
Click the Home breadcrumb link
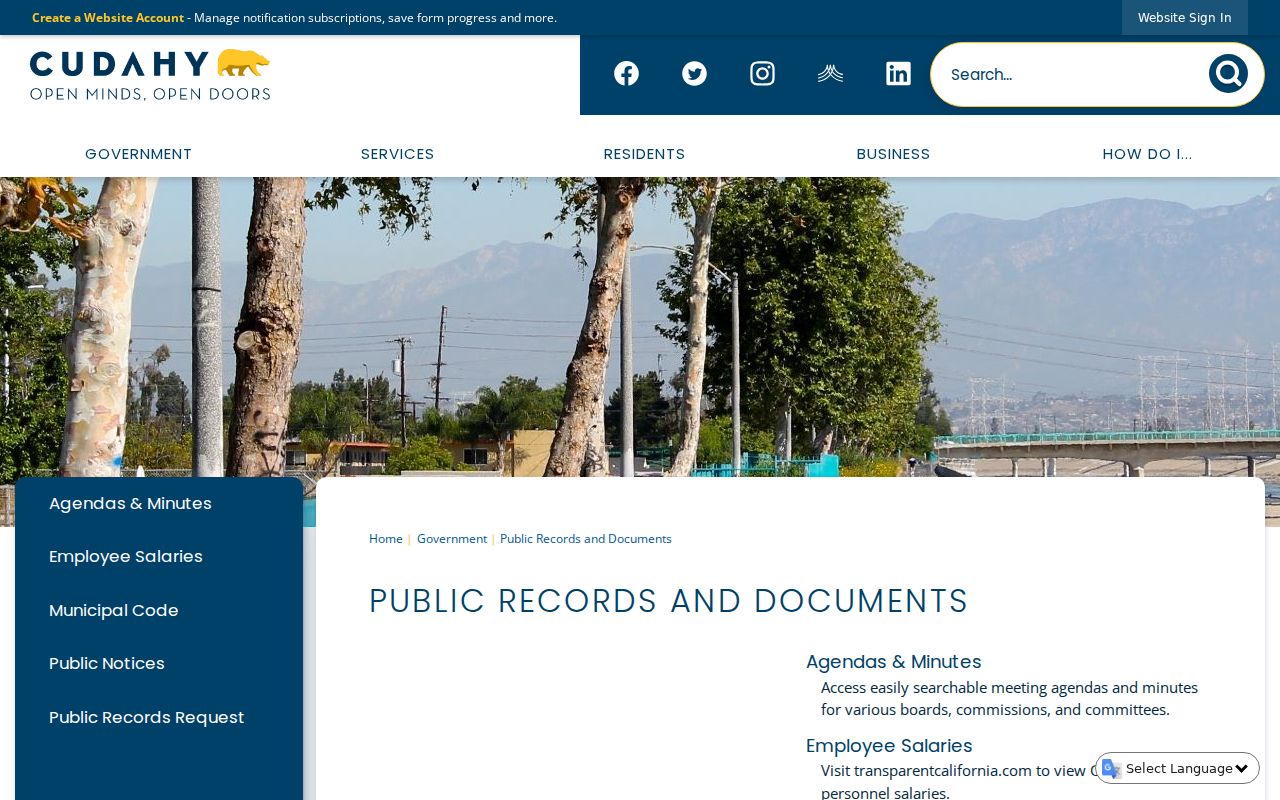tap(386, 539)
